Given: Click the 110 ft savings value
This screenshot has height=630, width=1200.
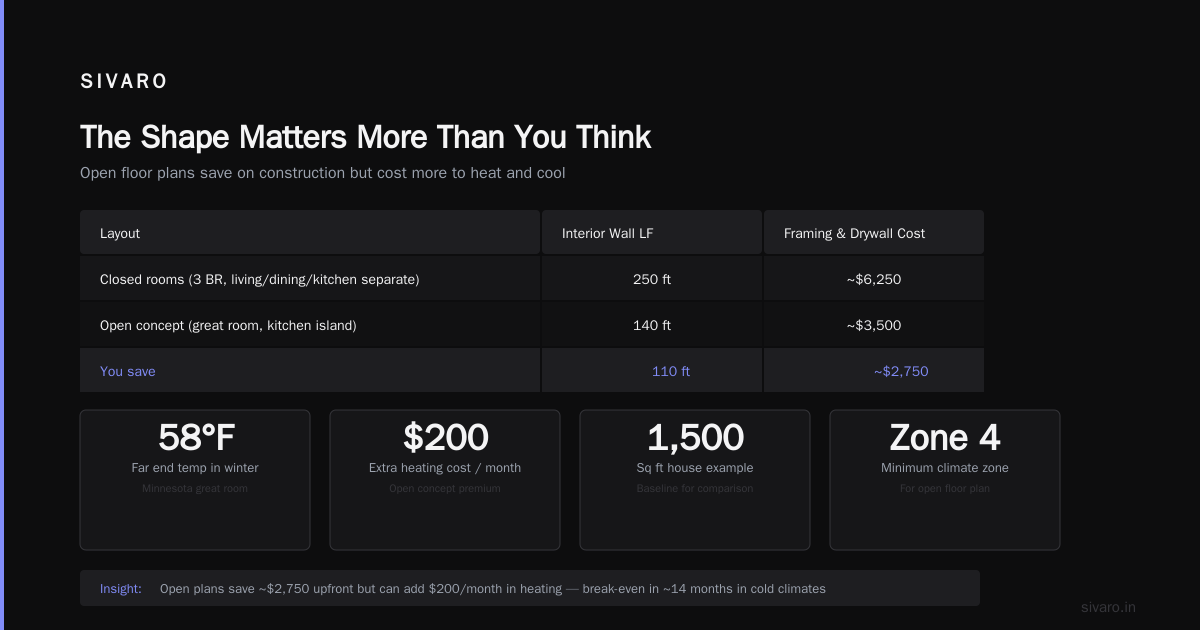Looking at the screenshot, I should click(671, 371).
